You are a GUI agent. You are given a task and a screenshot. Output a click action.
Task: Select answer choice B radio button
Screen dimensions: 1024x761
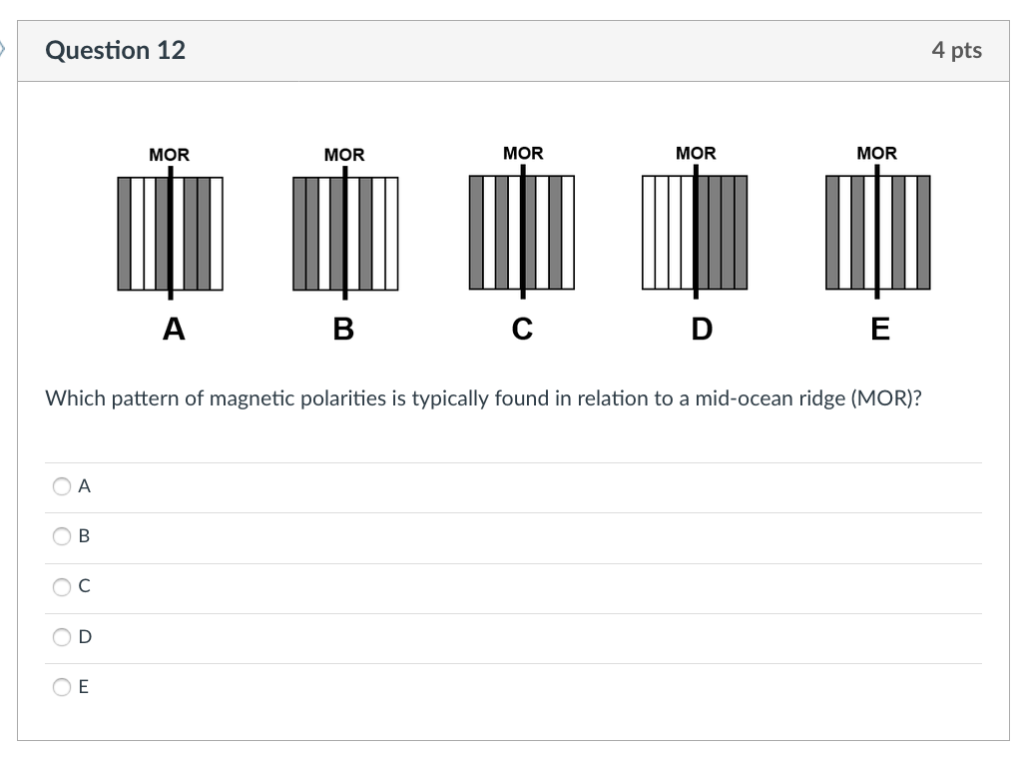(61, 536)
